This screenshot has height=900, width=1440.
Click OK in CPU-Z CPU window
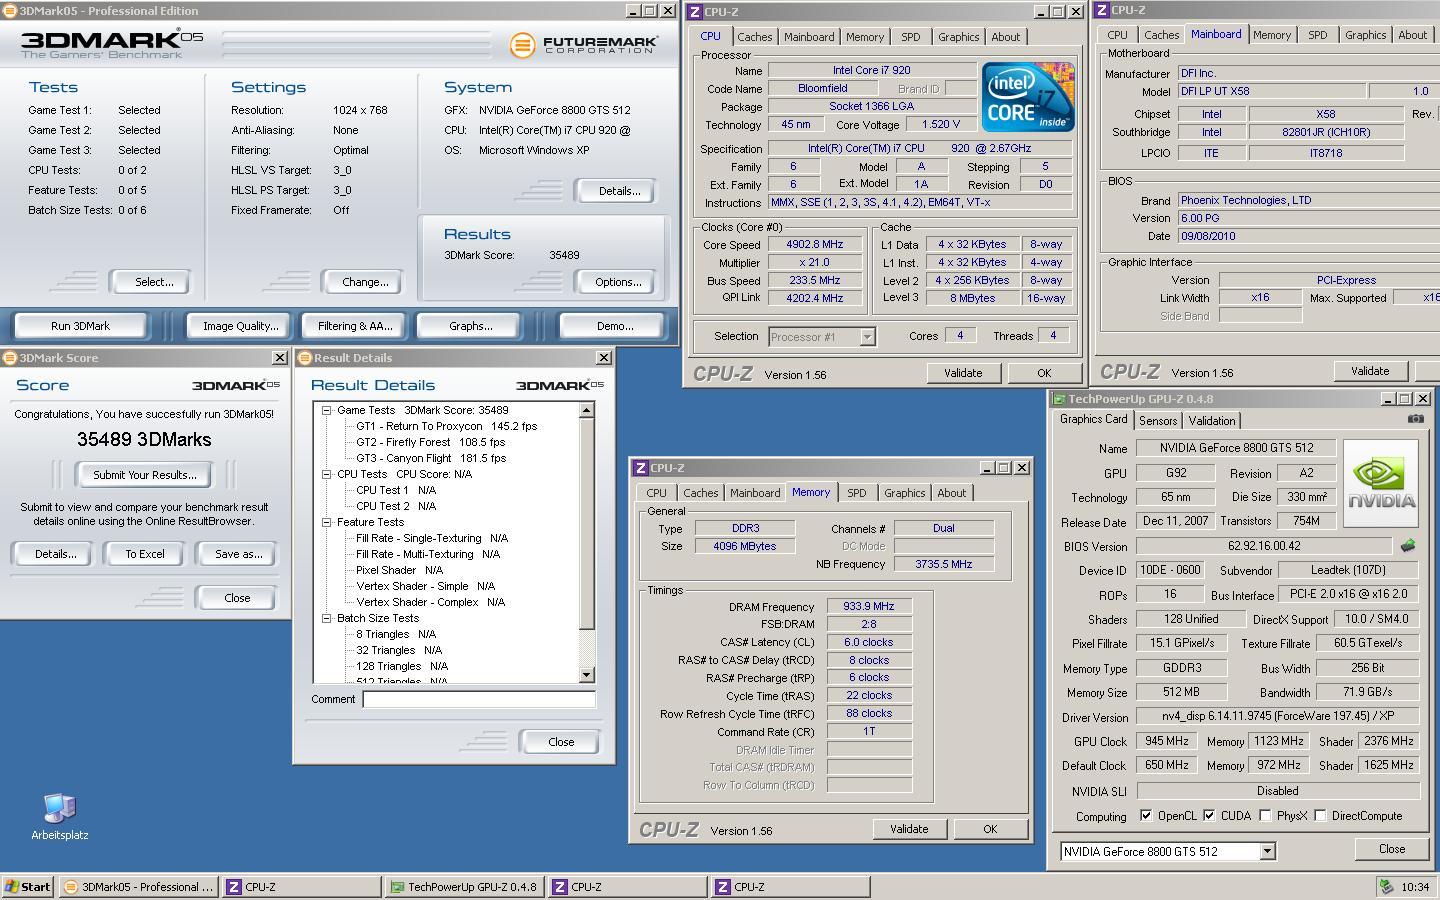coord(1044,373)
